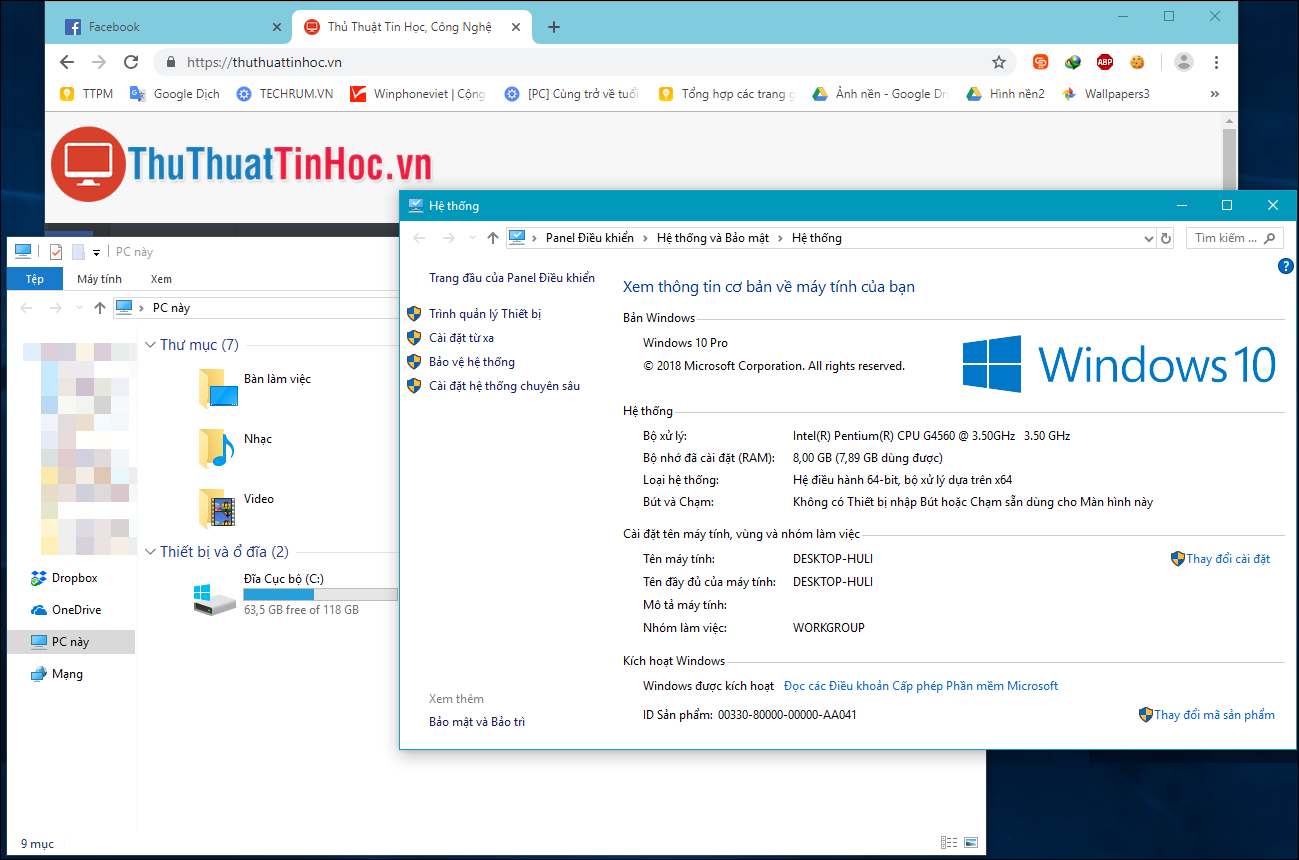
Task: Switch Explorer to details view icon
Action: (x=948, y=843)
